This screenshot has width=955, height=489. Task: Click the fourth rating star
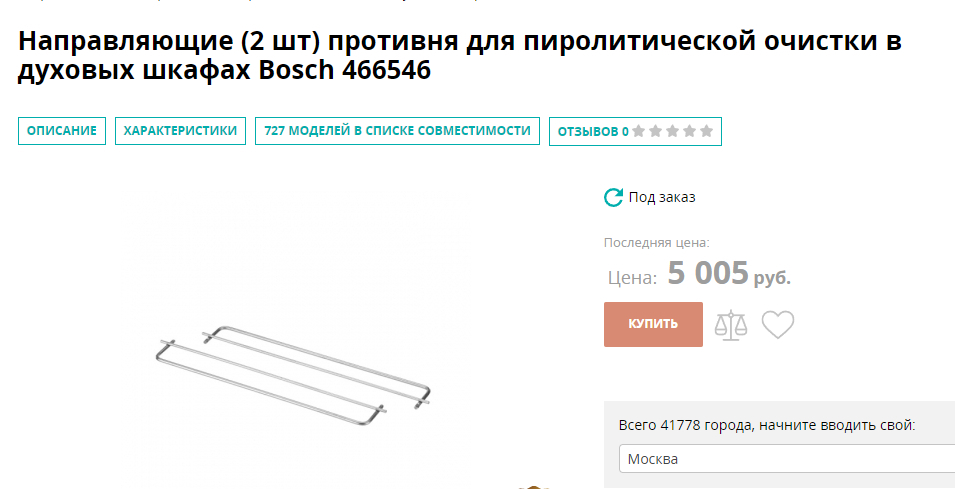coord(689,131)
